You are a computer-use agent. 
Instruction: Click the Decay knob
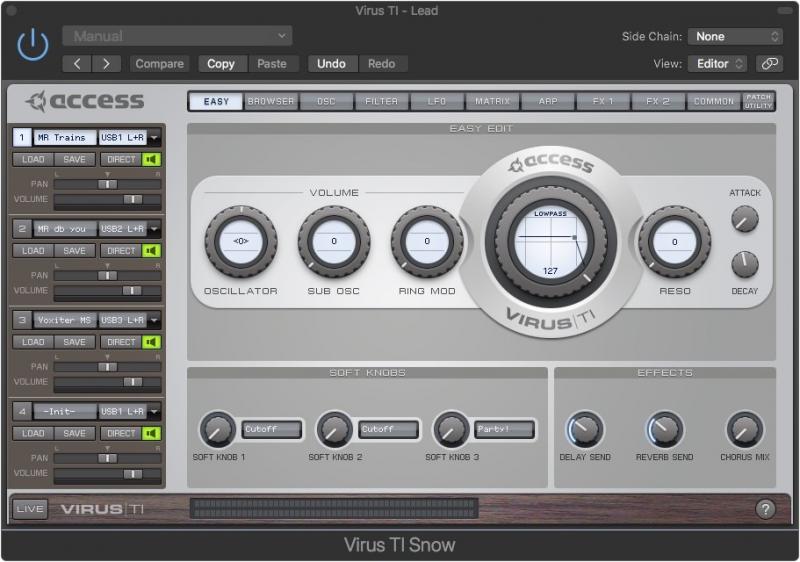point(745,264)
